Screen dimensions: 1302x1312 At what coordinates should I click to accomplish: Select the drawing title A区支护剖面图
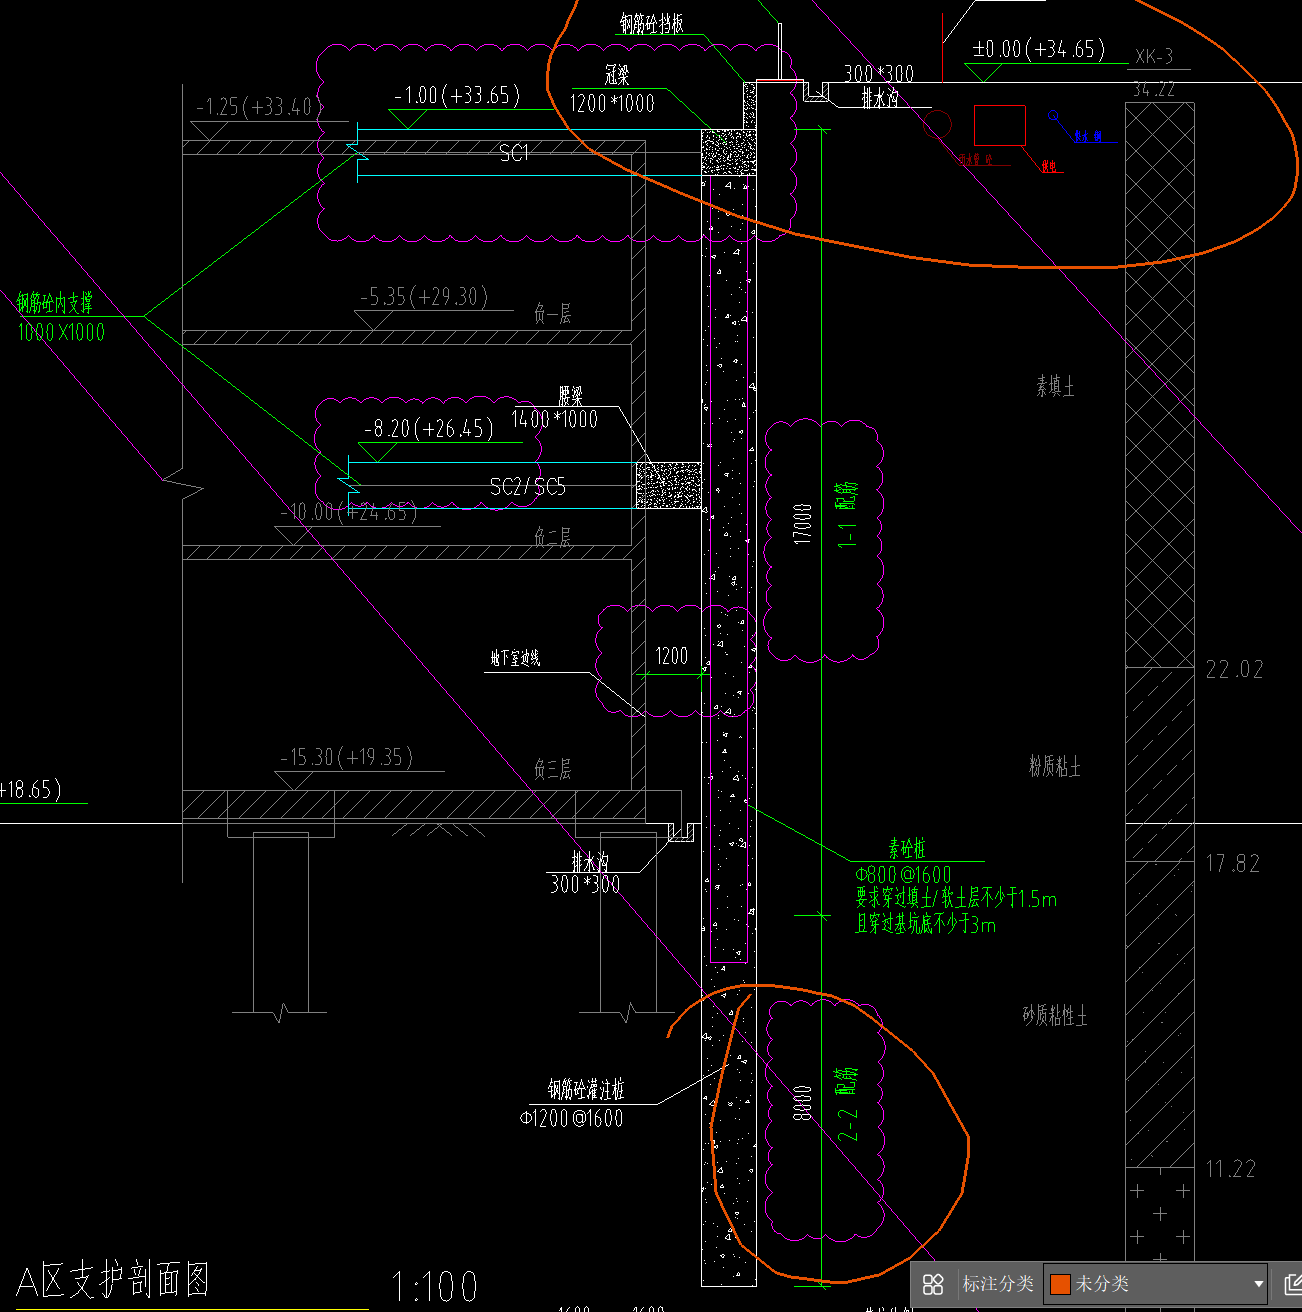pos(113,1281)
